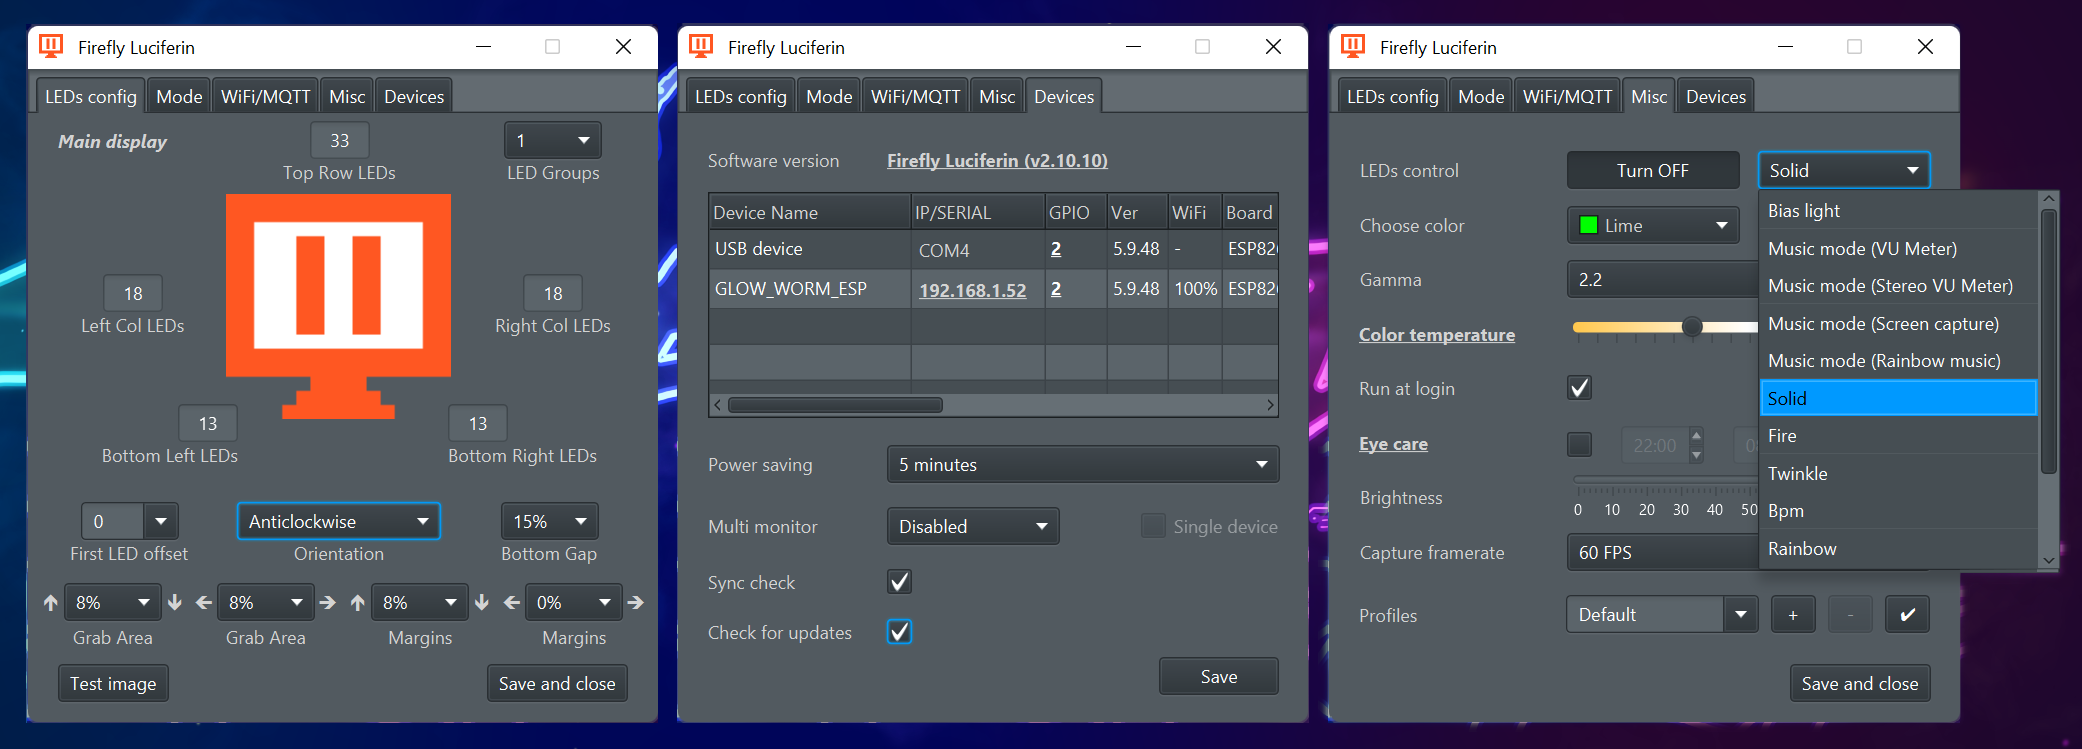Click the left arrow before second Grab Area
2082x749 pixels.
click(204, 603)
